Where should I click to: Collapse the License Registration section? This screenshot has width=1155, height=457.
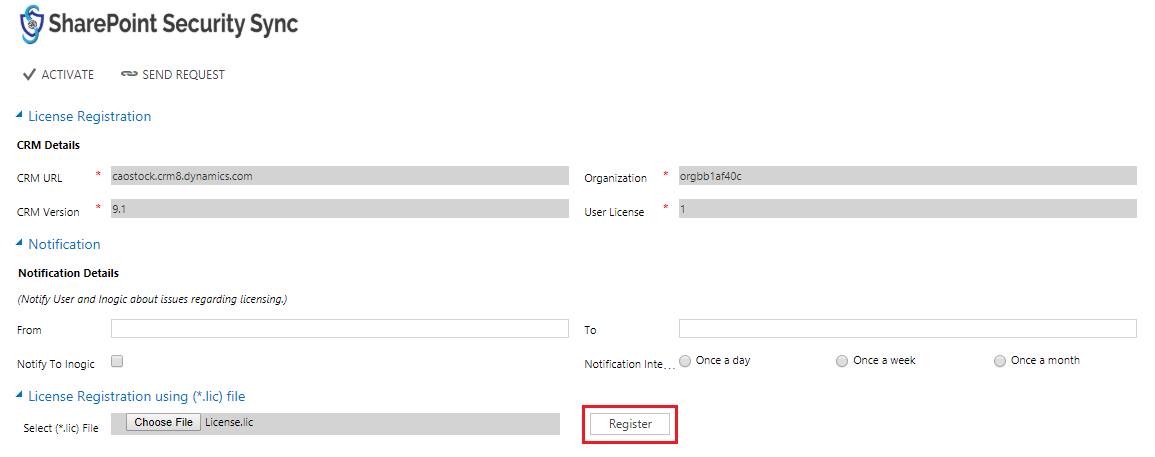[18, 115]
